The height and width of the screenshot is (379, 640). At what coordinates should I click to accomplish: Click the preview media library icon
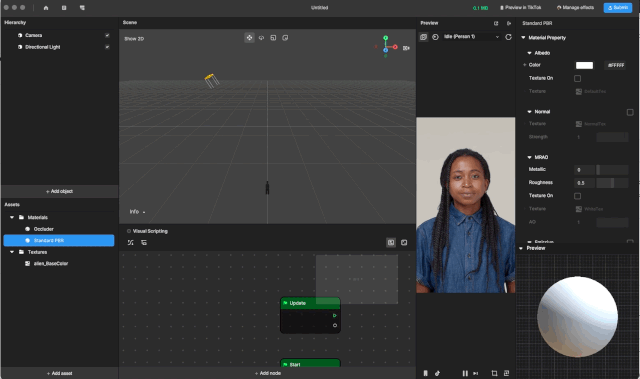[423, 37]
